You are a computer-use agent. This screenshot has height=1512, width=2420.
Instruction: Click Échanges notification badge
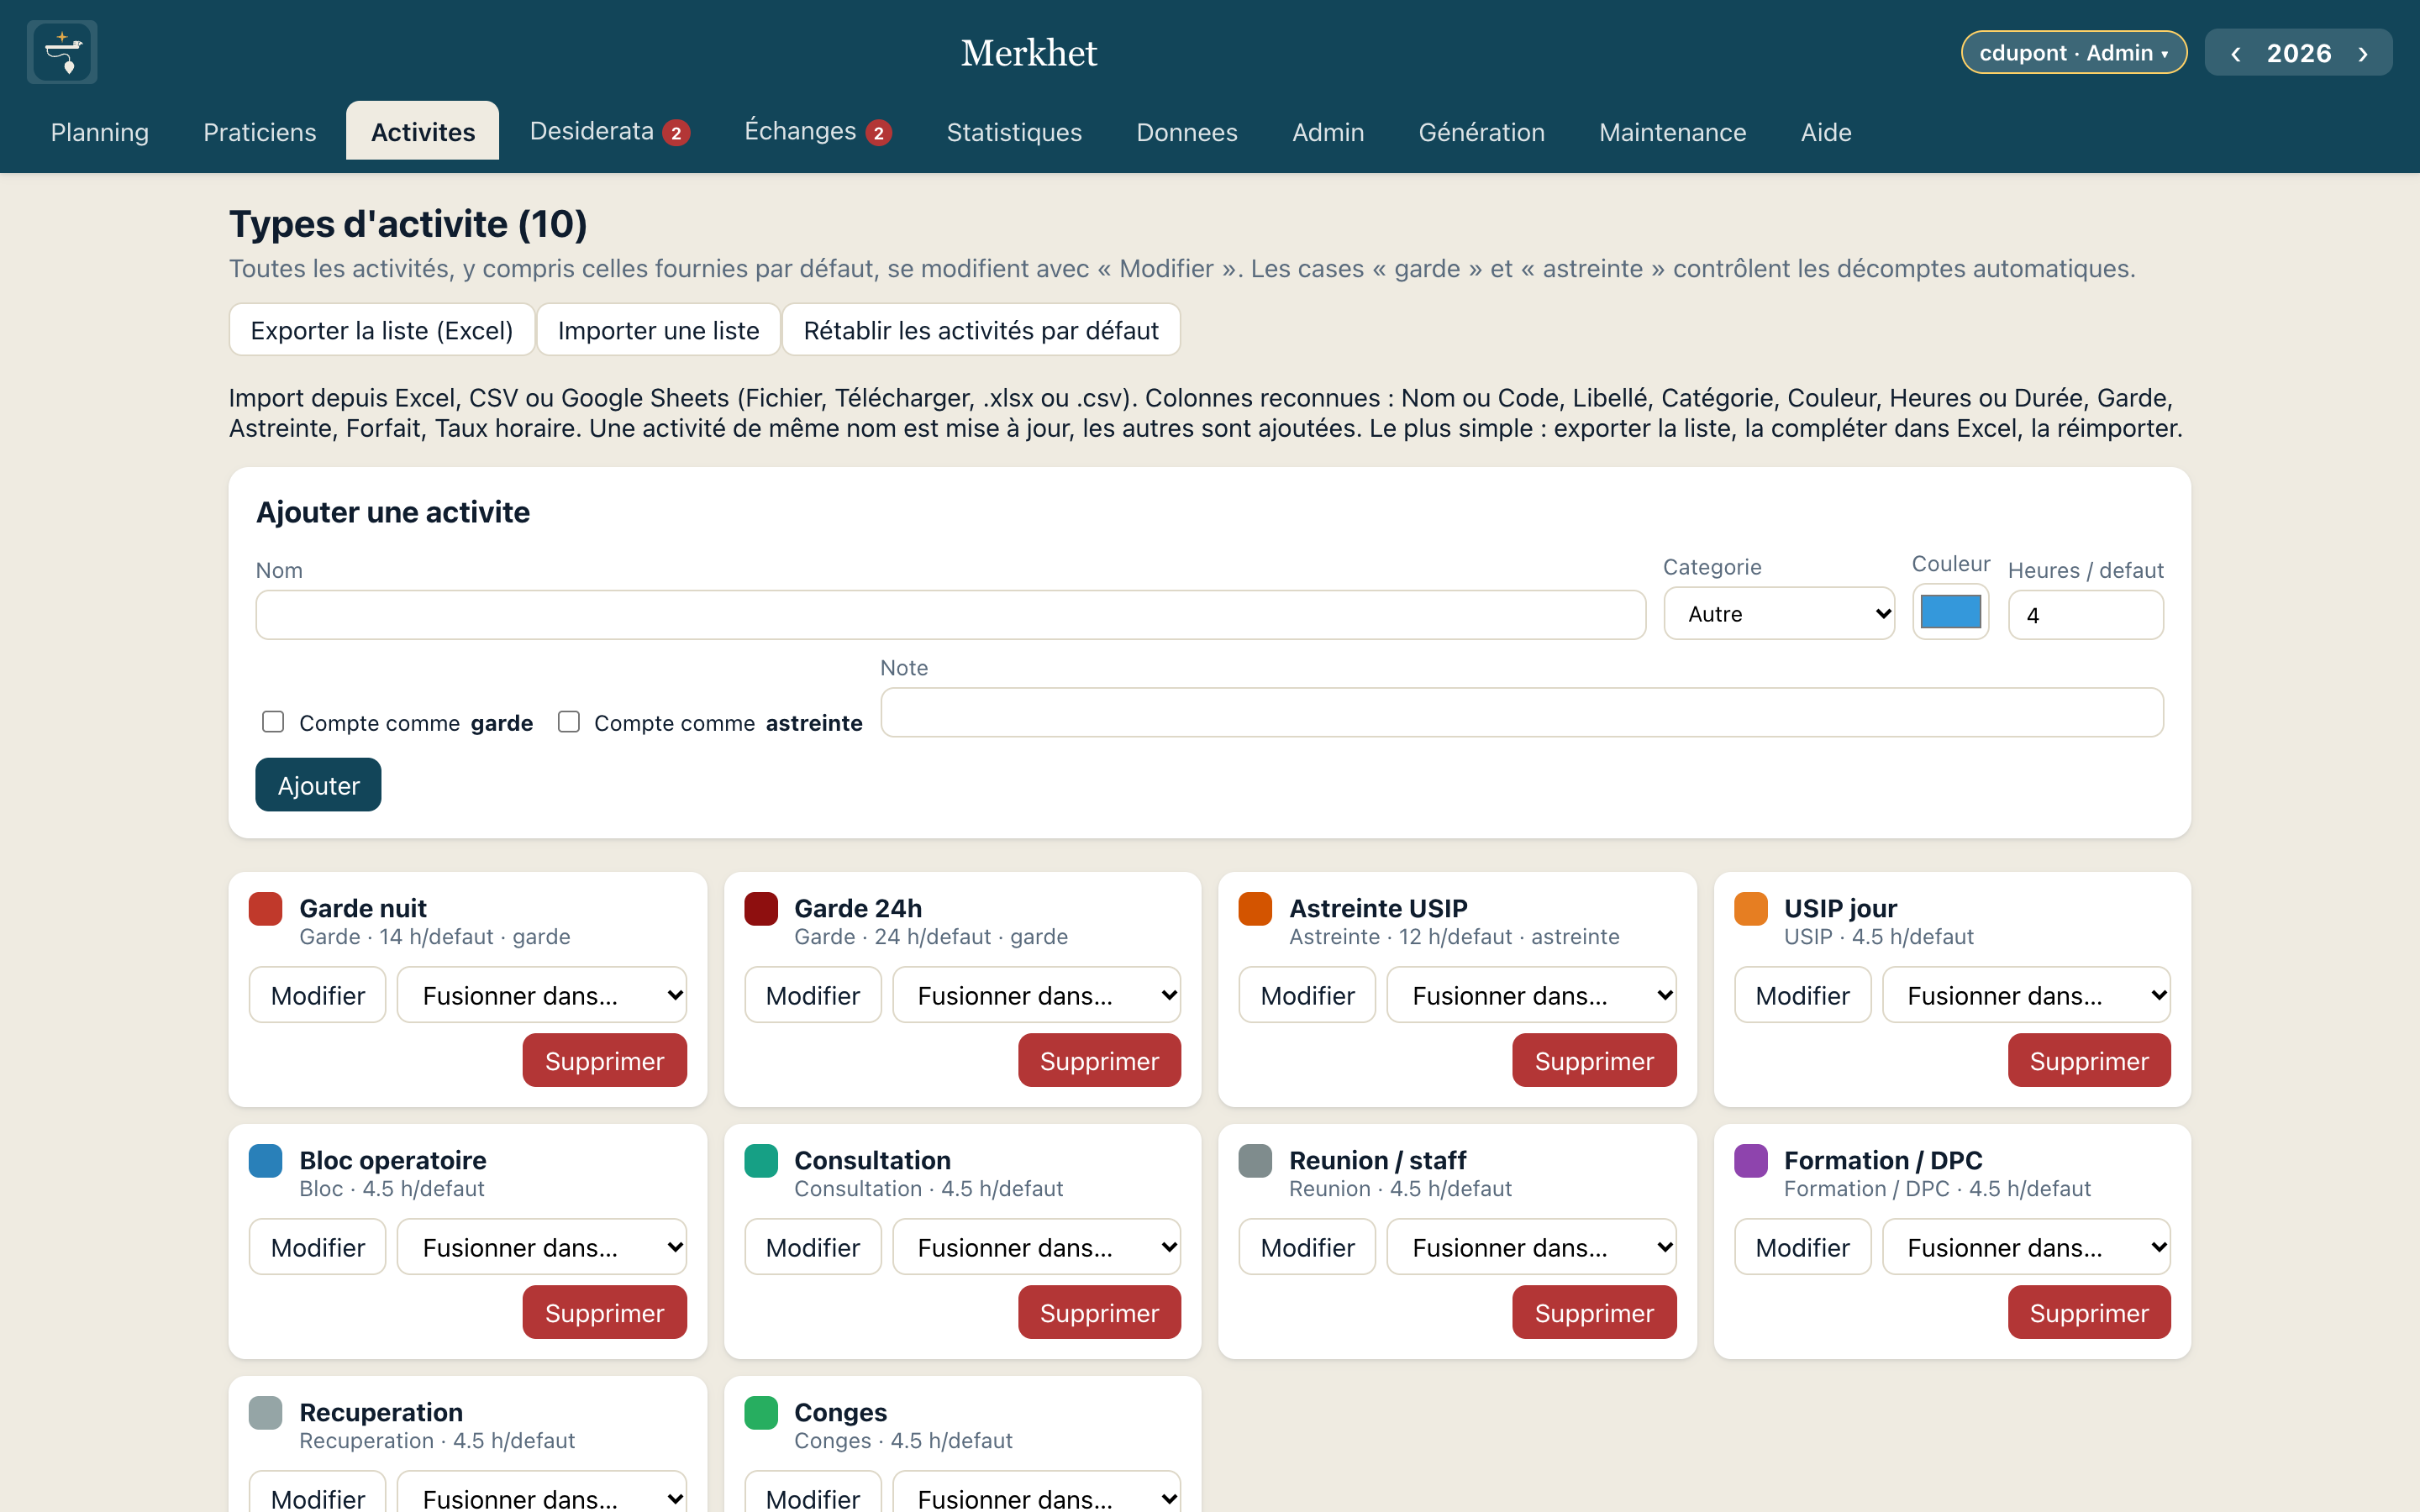[x=879, y=133]
